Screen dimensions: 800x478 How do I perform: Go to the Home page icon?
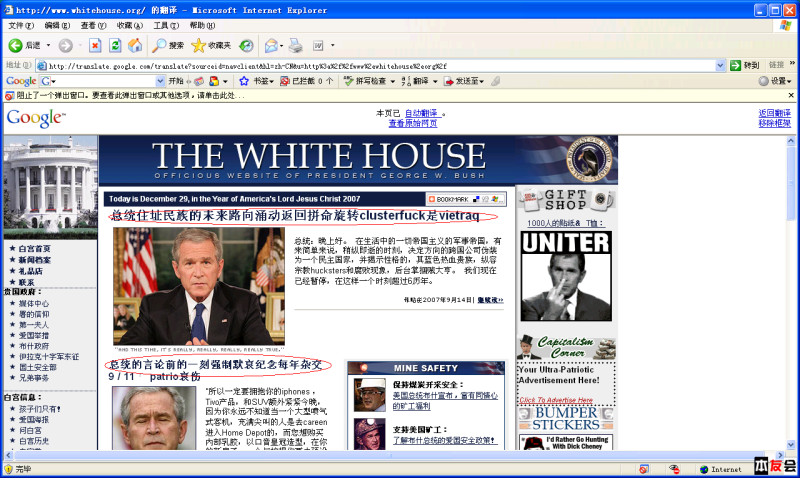[x=134, y=46]
